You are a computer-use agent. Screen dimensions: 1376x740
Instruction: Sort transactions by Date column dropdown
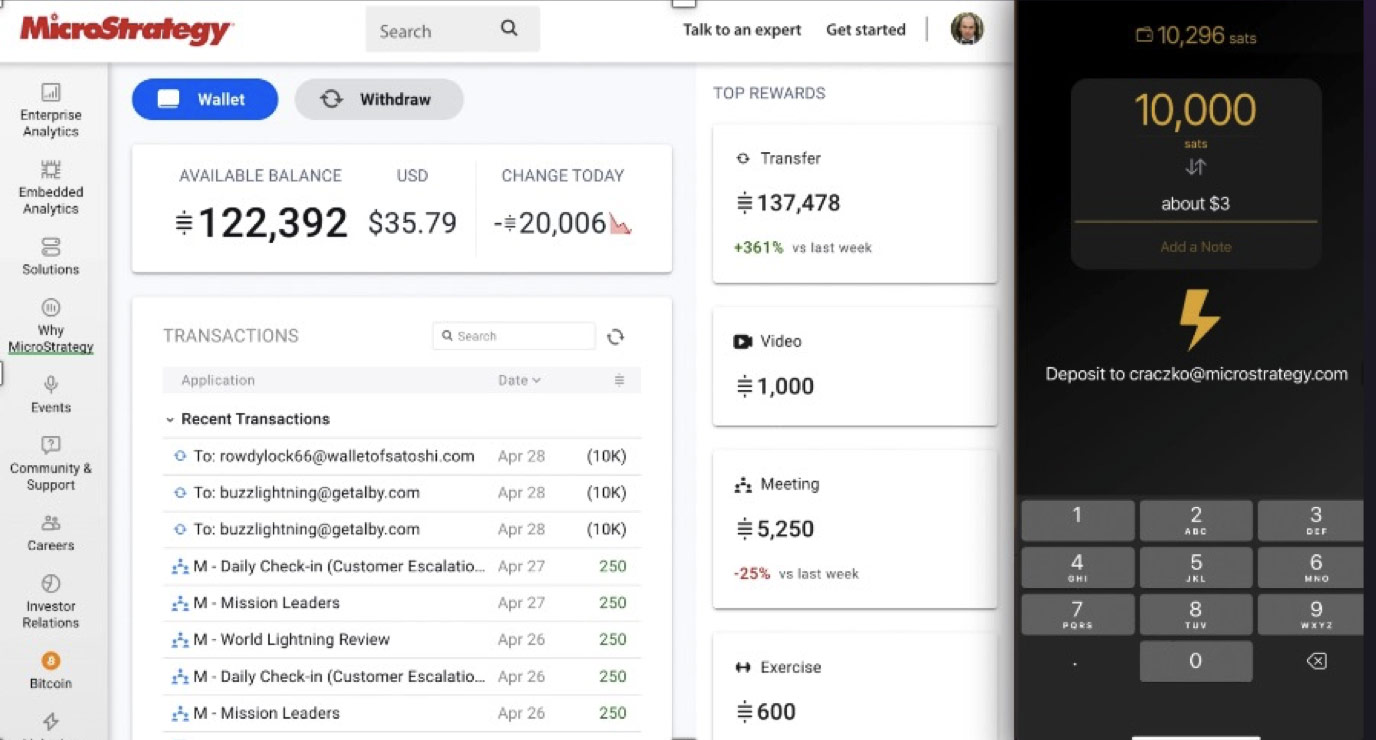[519, 380]
